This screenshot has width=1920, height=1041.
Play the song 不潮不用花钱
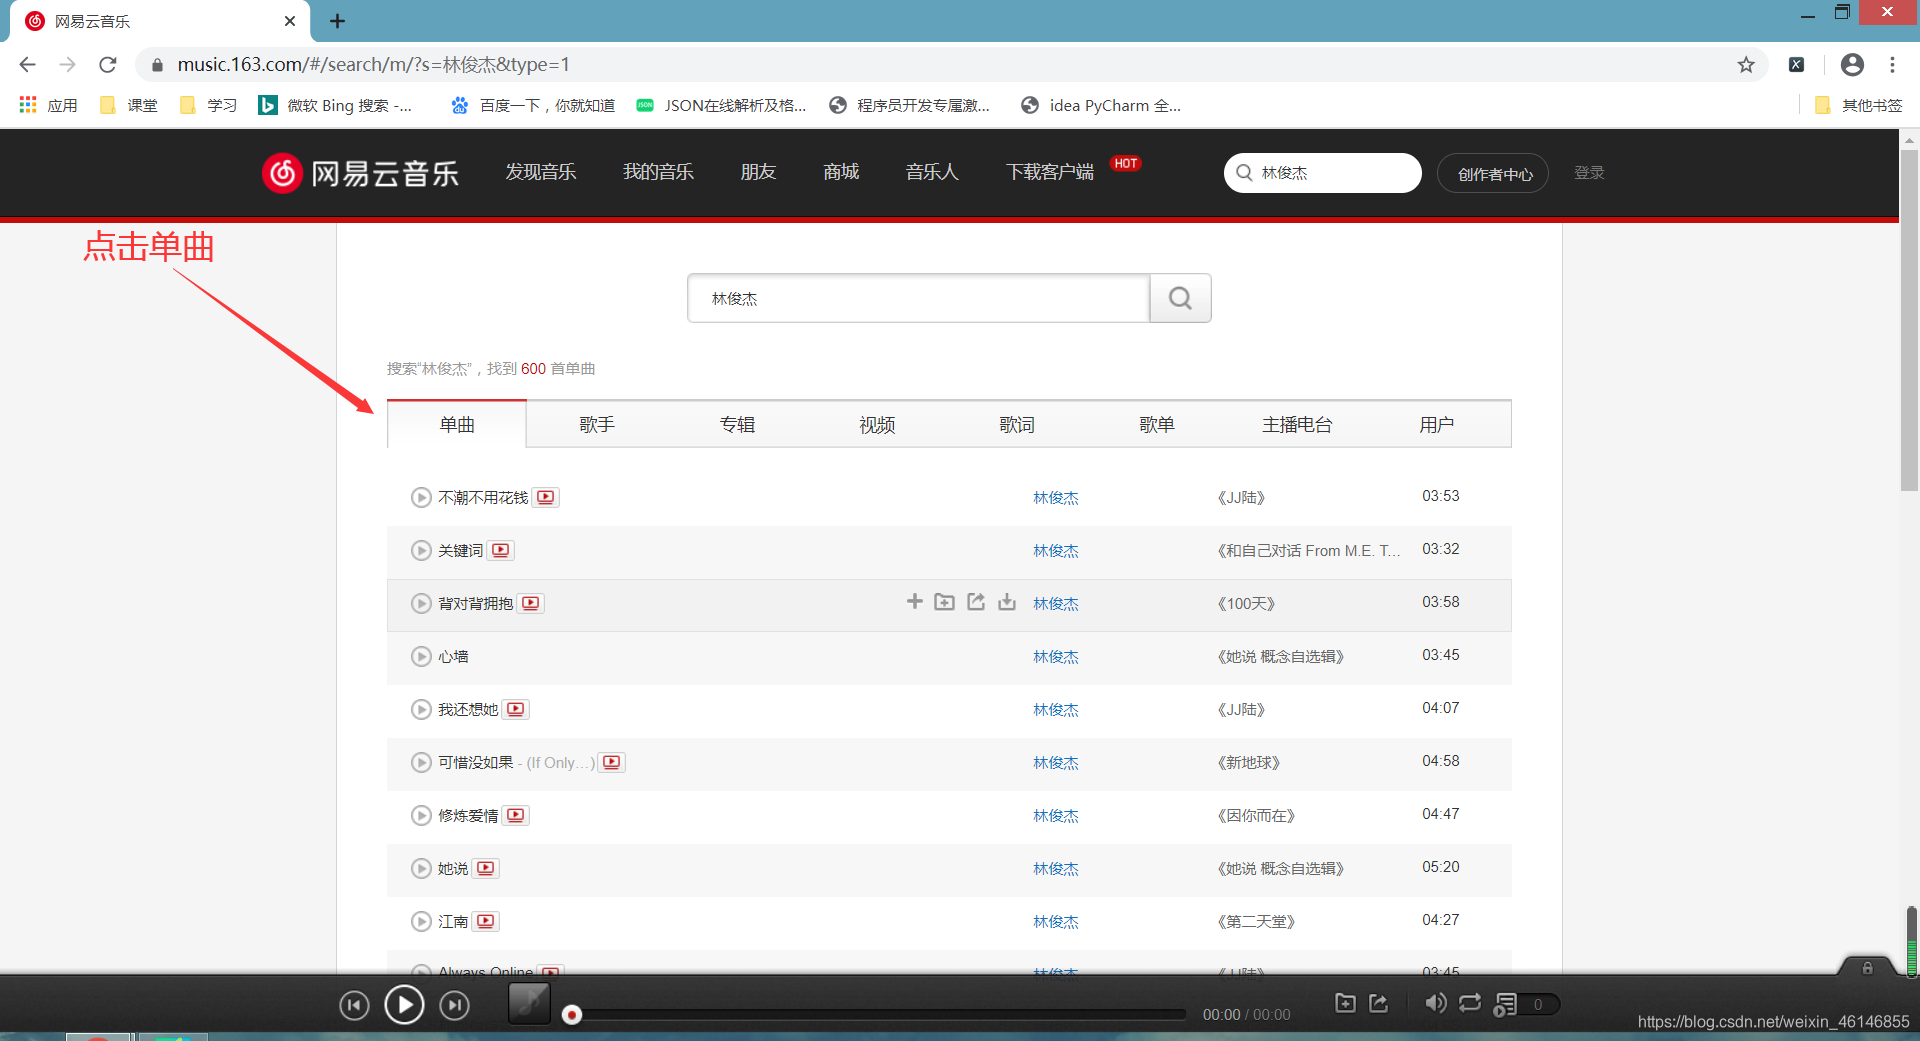[x=421, y=497]
